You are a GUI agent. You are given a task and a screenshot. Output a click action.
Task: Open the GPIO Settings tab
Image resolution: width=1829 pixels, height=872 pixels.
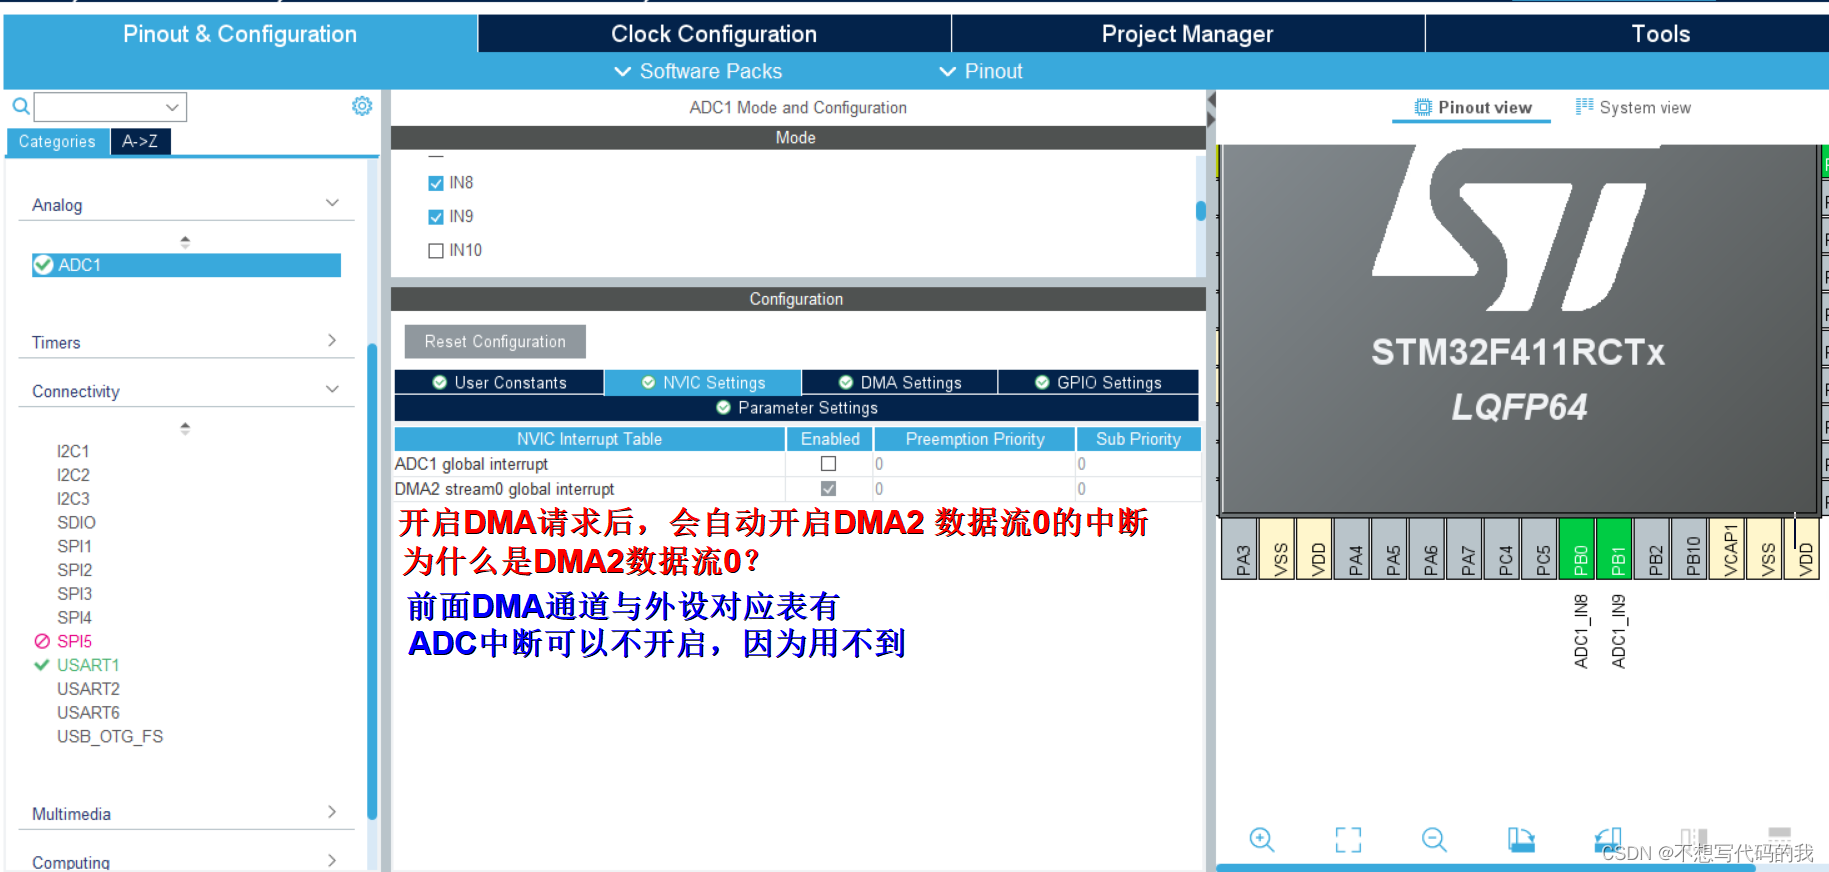[1098, 383]
